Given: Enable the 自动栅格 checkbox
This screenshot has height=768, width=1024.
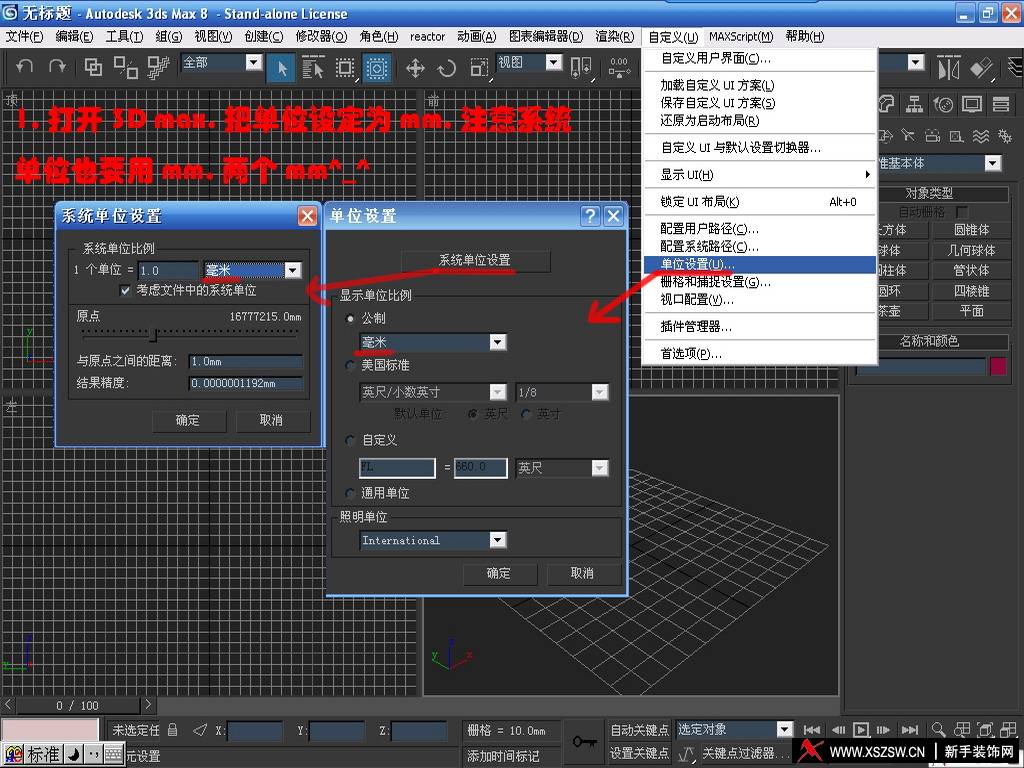Looking at the screenshot, I should pyautogui.click(x=961, y=212).
